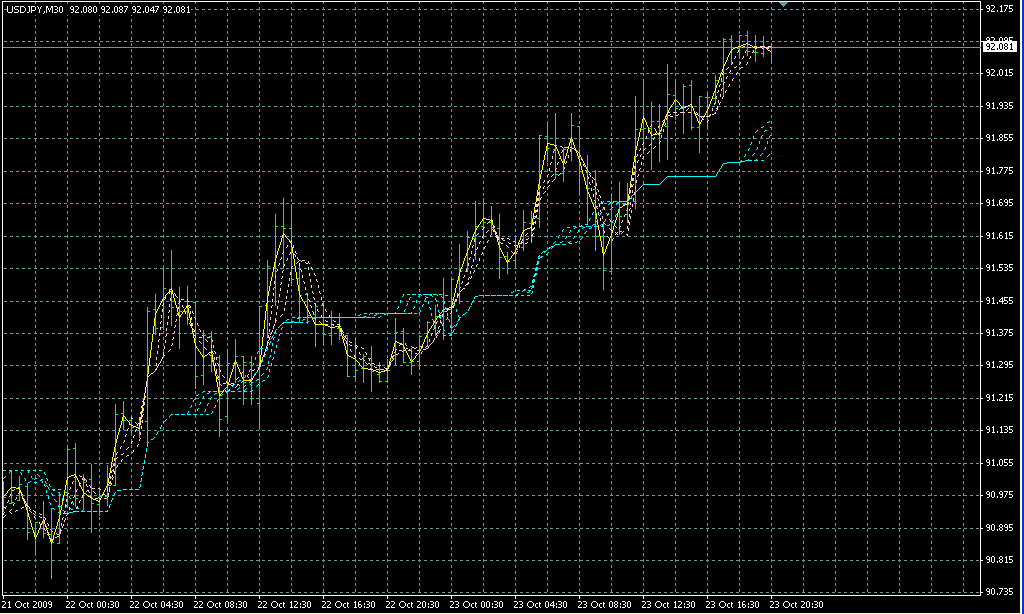The width and height of the screenshot is (1024, 614).
Task: Click the USDJPY,M30 chart title text
Action: point(35,9)
